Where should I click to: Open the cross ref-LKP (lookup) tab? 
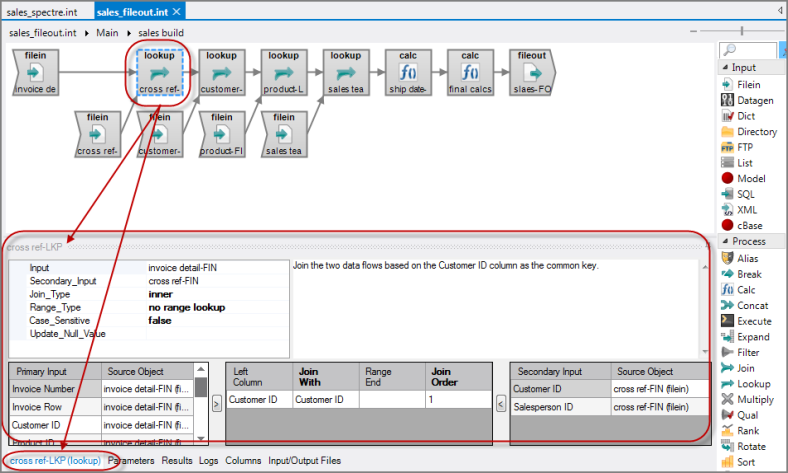point(55,460)
